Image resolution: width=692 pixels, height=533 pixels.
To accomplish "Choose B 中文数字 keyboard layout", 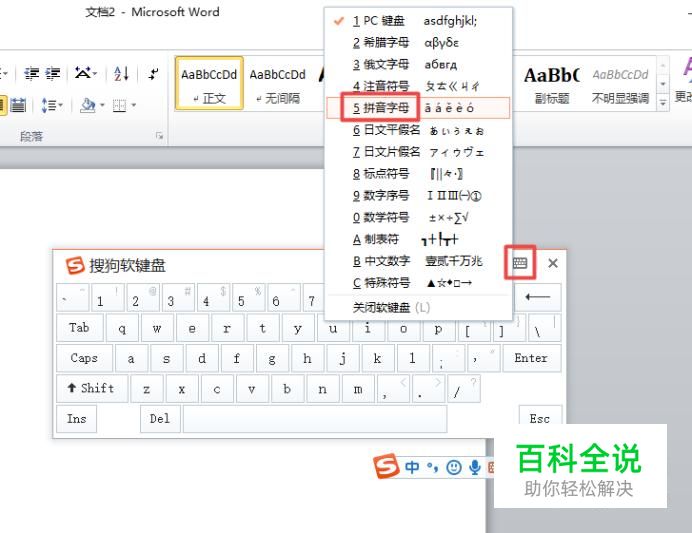I will pyautogui.click(x=418, y=261).
